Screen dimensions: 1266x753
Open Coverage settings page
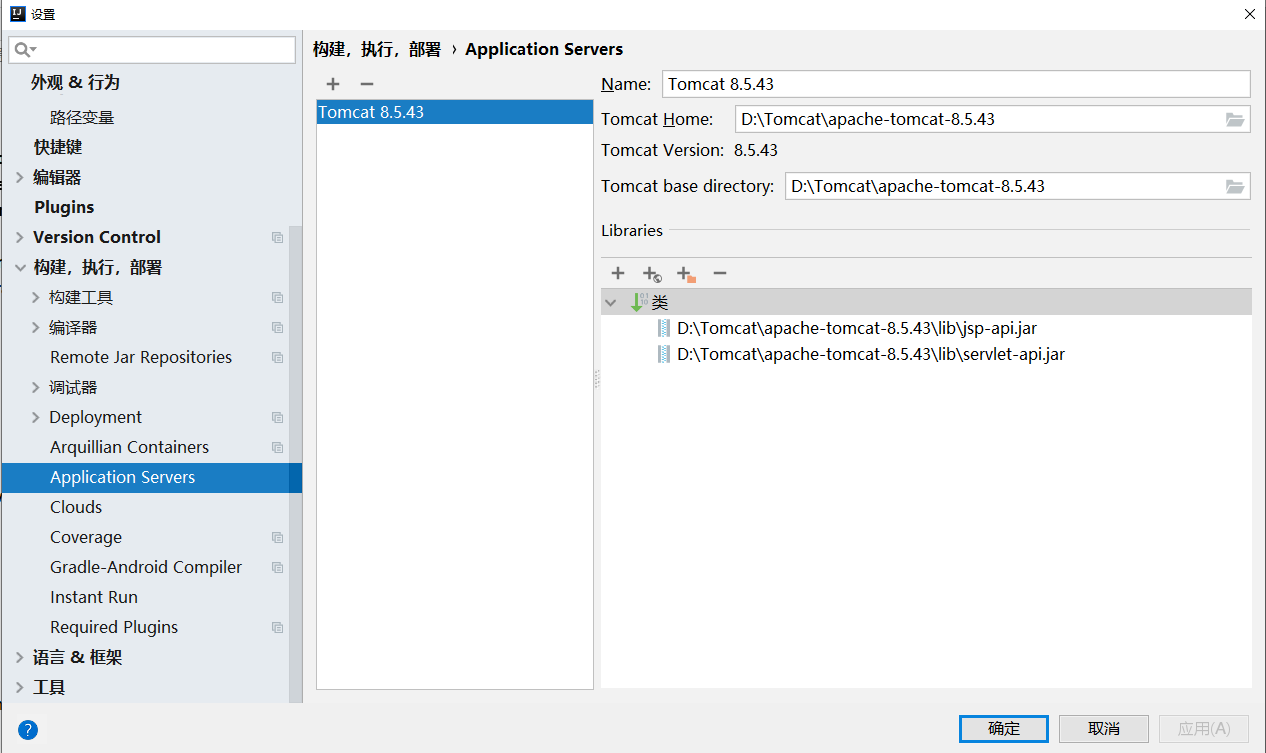click(86, 537)
